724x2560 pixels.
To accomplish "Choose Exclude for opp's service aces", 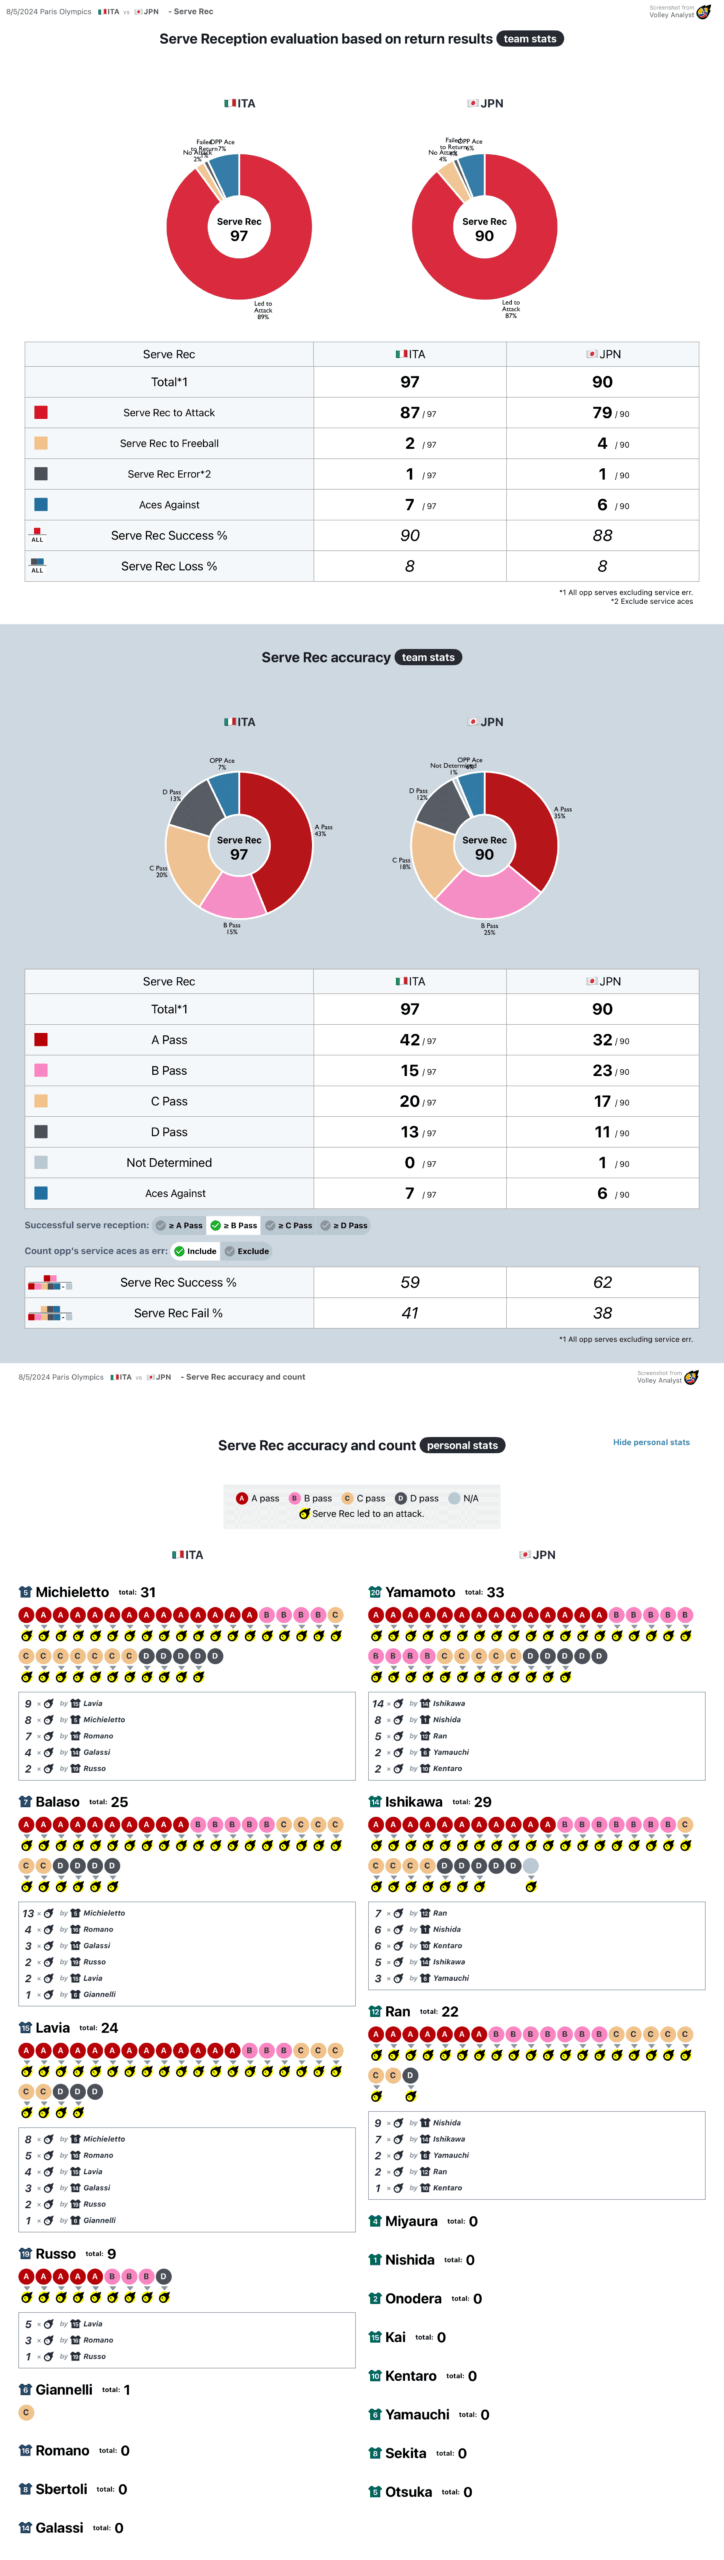I will tap(246, 1251).
